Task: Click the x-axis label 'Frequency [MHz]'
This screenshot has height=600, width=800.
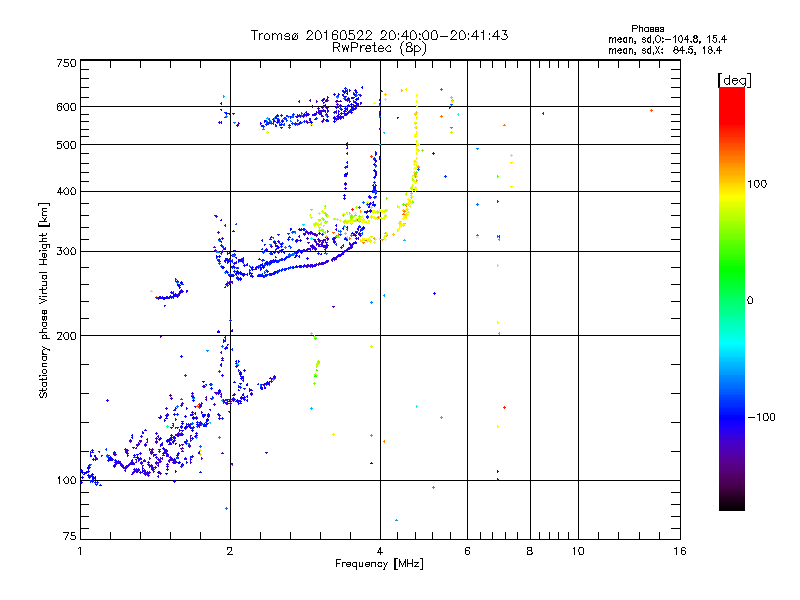Action: point(379,564)
